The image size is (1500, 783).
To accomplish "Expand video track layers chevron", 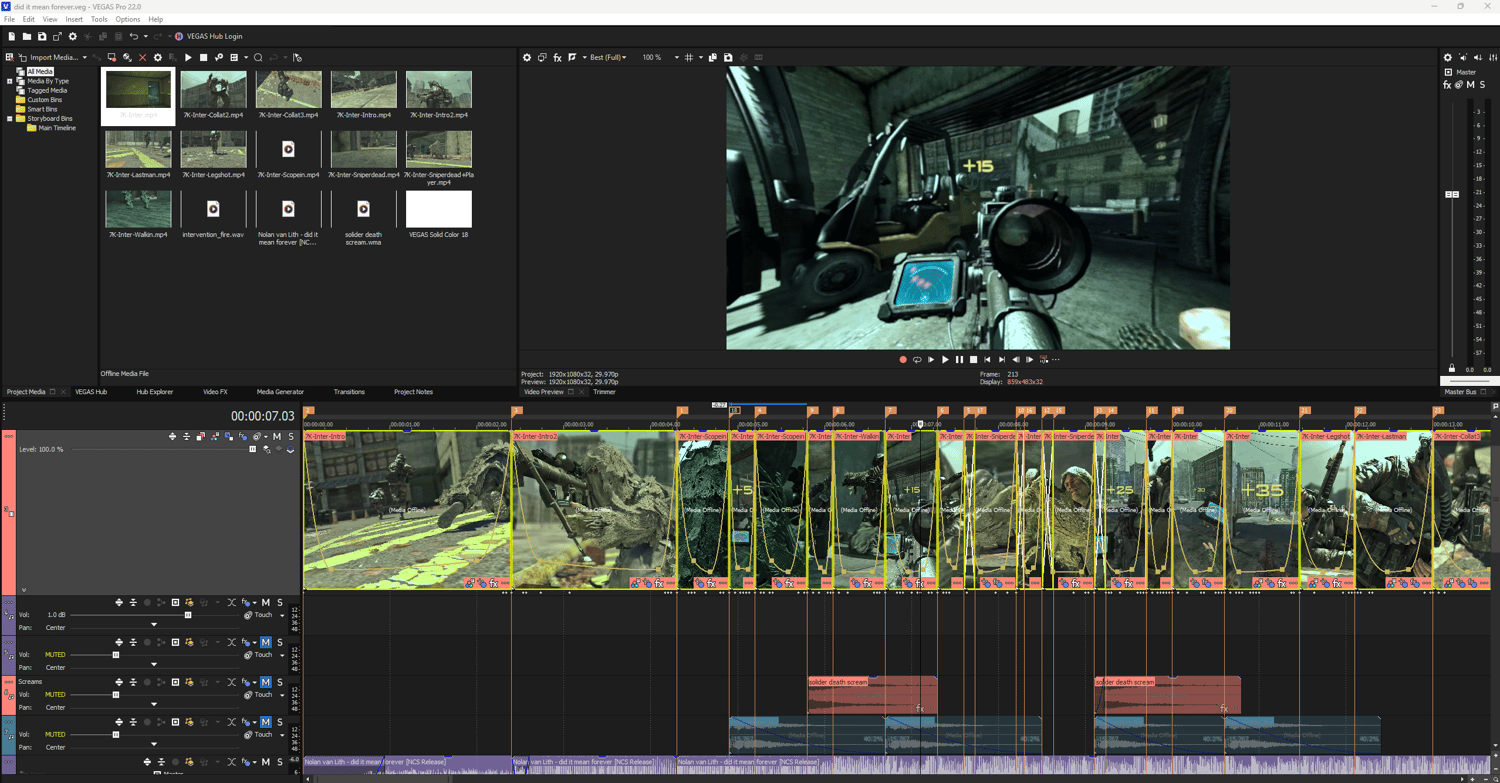I will [x=24, y=590].
